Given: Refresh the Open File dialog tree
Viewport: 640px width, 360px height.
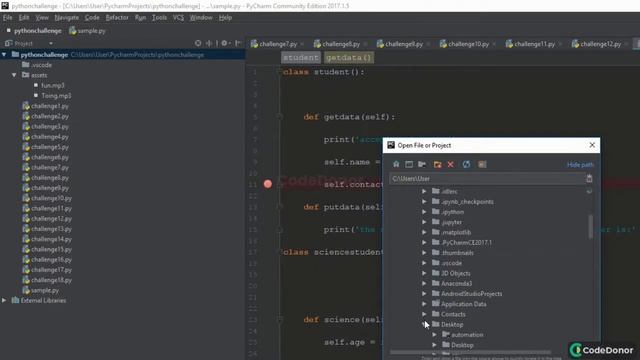Looking at the screenshot, I should [466, 164].
